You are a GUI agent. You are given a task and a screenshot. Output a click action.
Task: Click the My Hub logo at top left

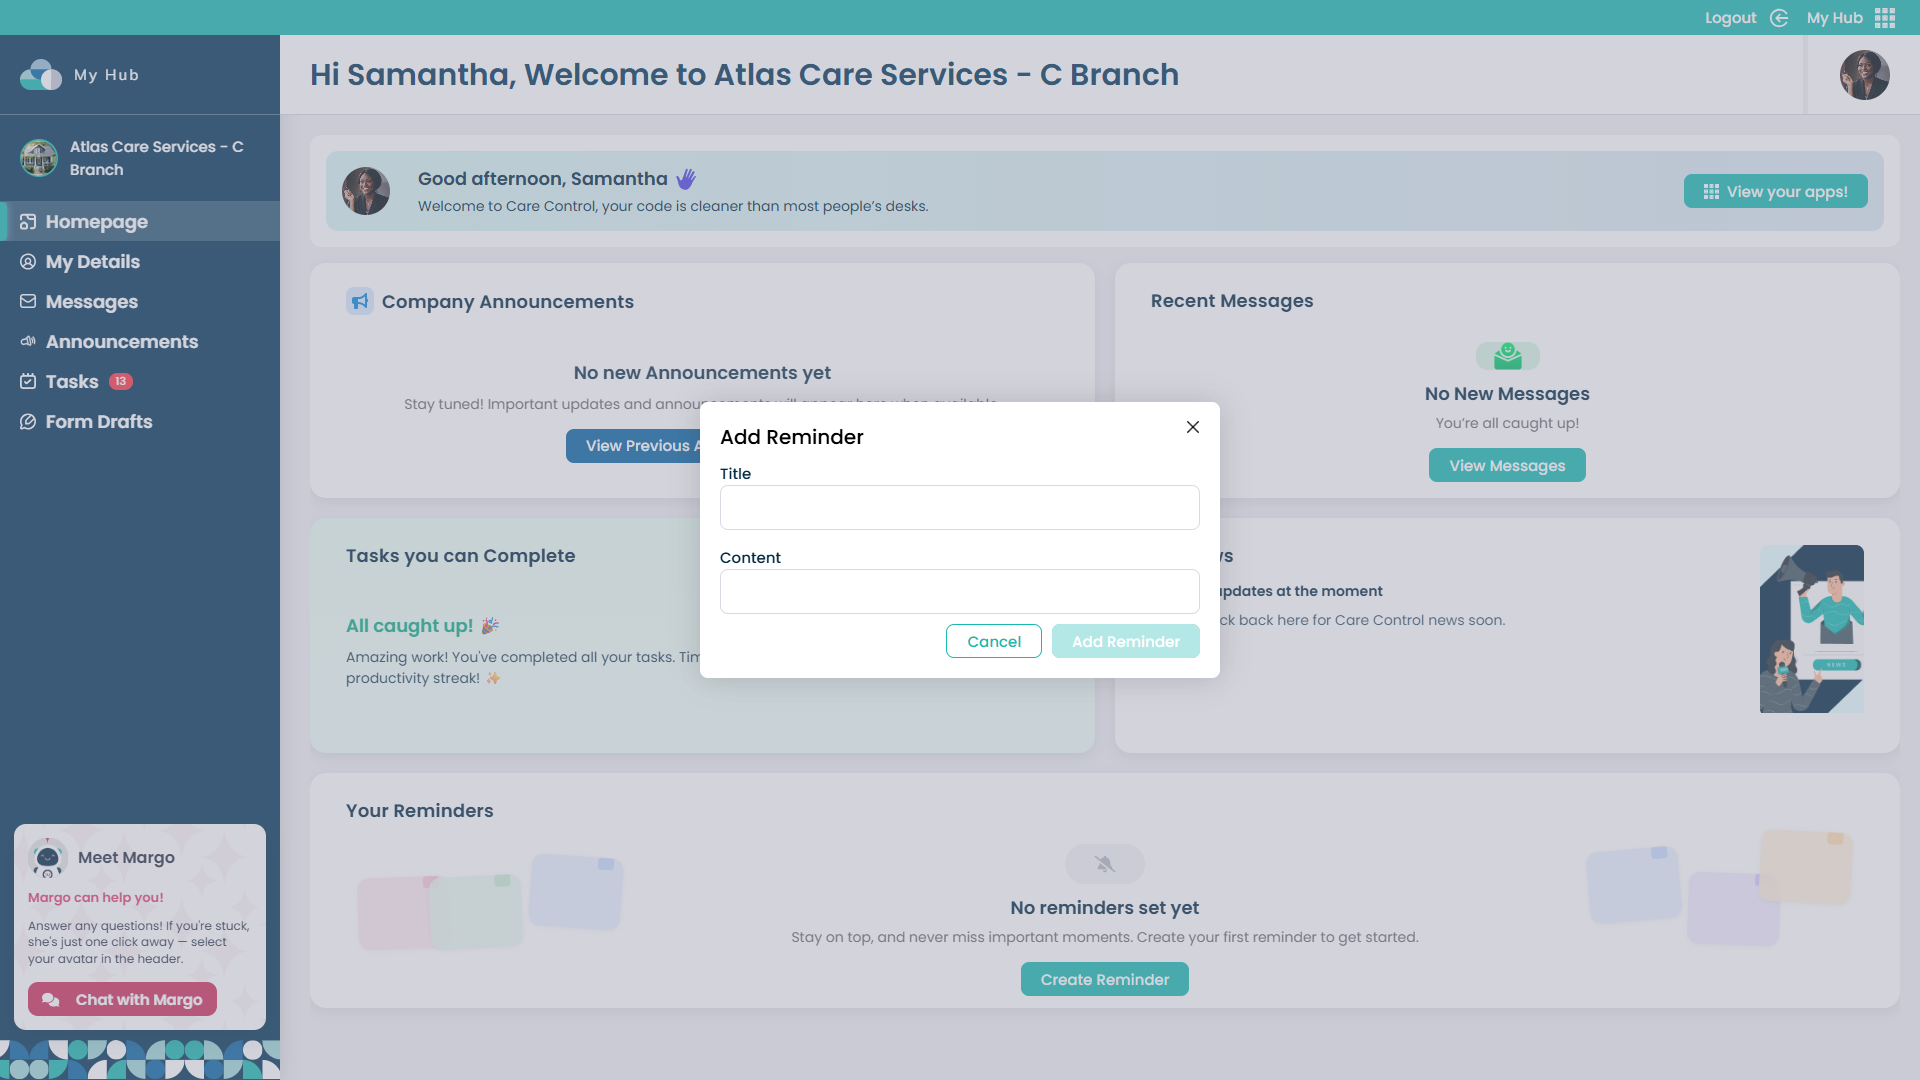coord(40,74)
